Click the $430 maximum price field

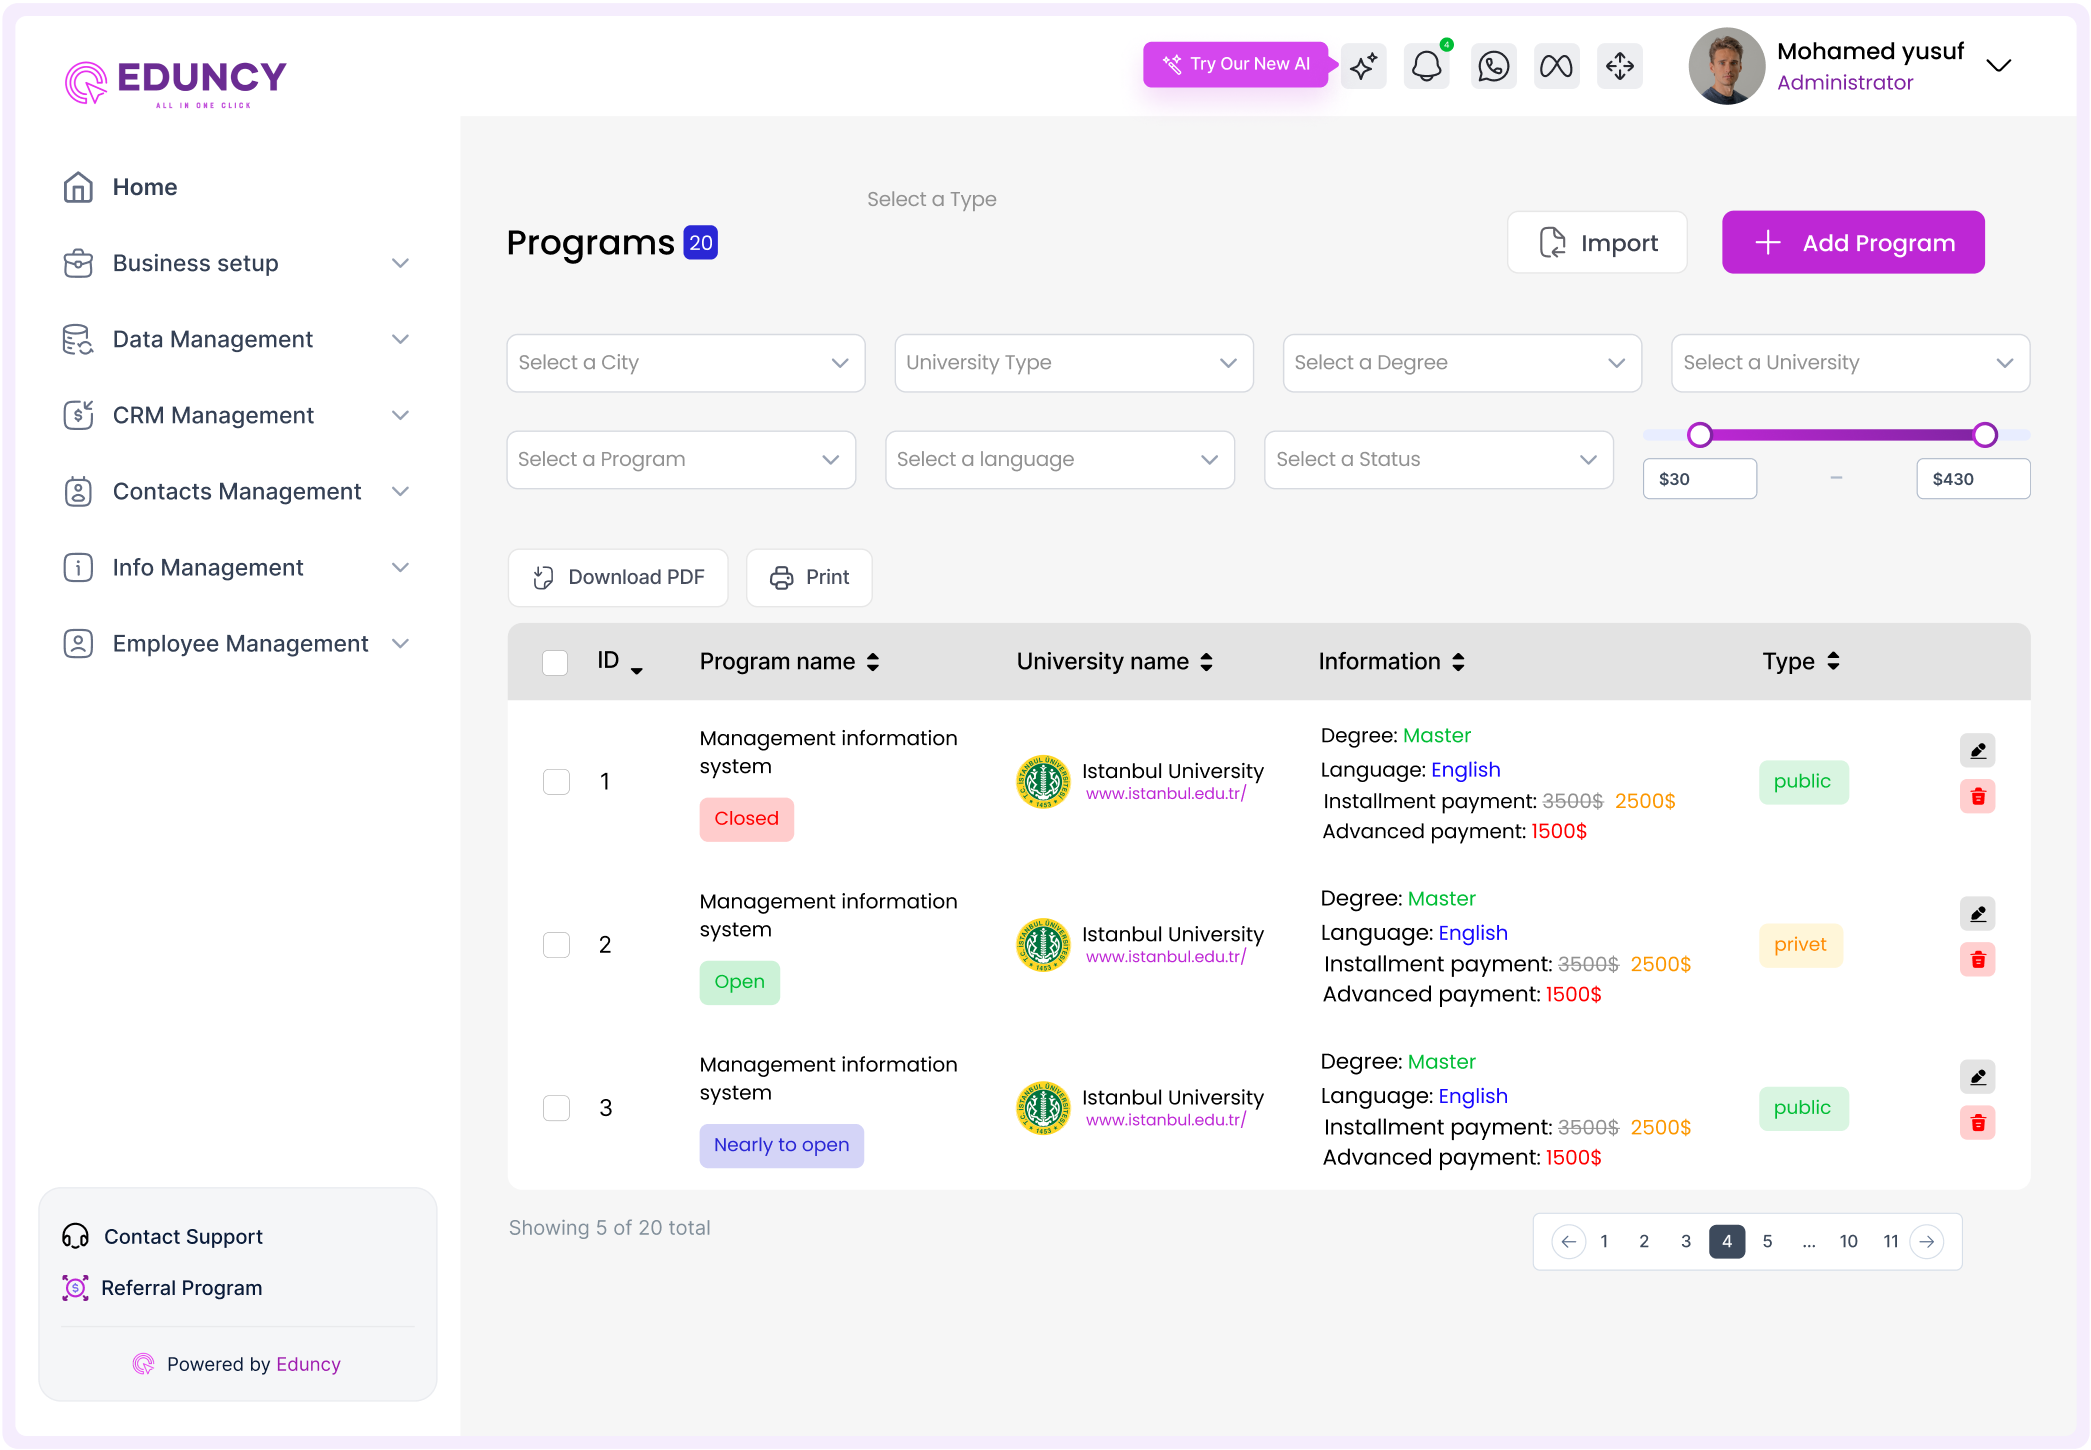[1973, 479]
